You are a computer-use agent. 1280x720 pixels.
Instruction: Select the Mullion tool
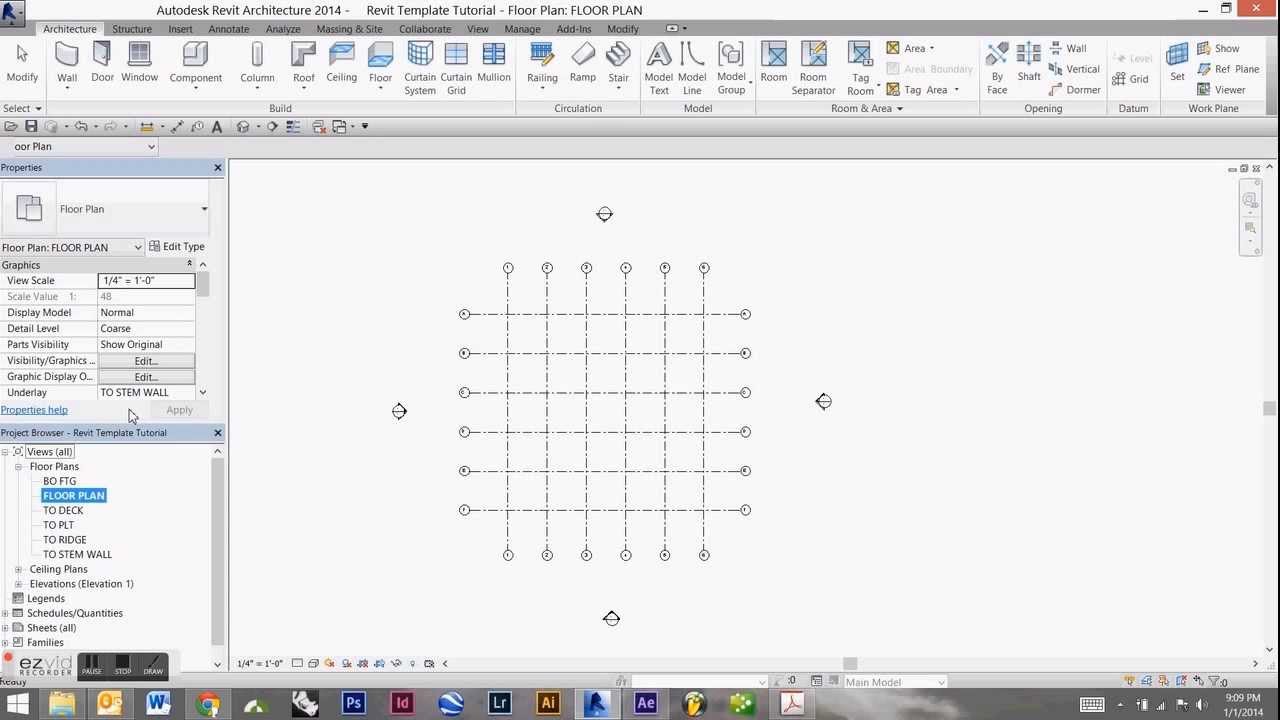point(494,63)
